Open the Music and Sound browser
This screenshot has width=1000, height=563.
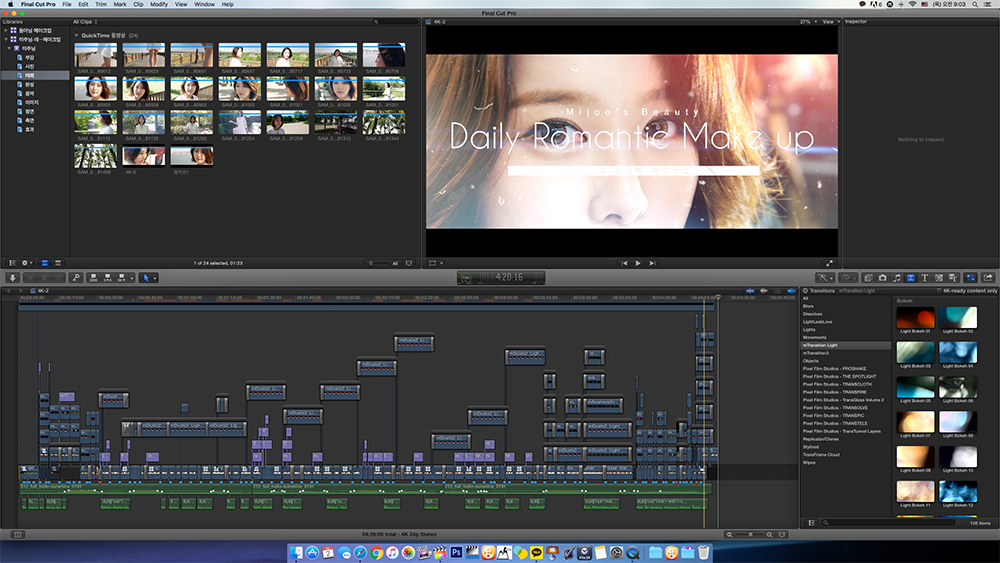tap(896, 277)
